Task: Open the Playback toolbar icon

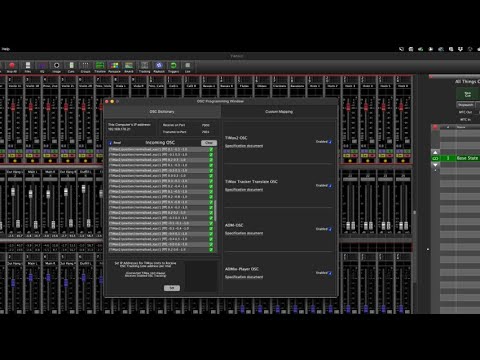Action: click(x=159, y=66)
